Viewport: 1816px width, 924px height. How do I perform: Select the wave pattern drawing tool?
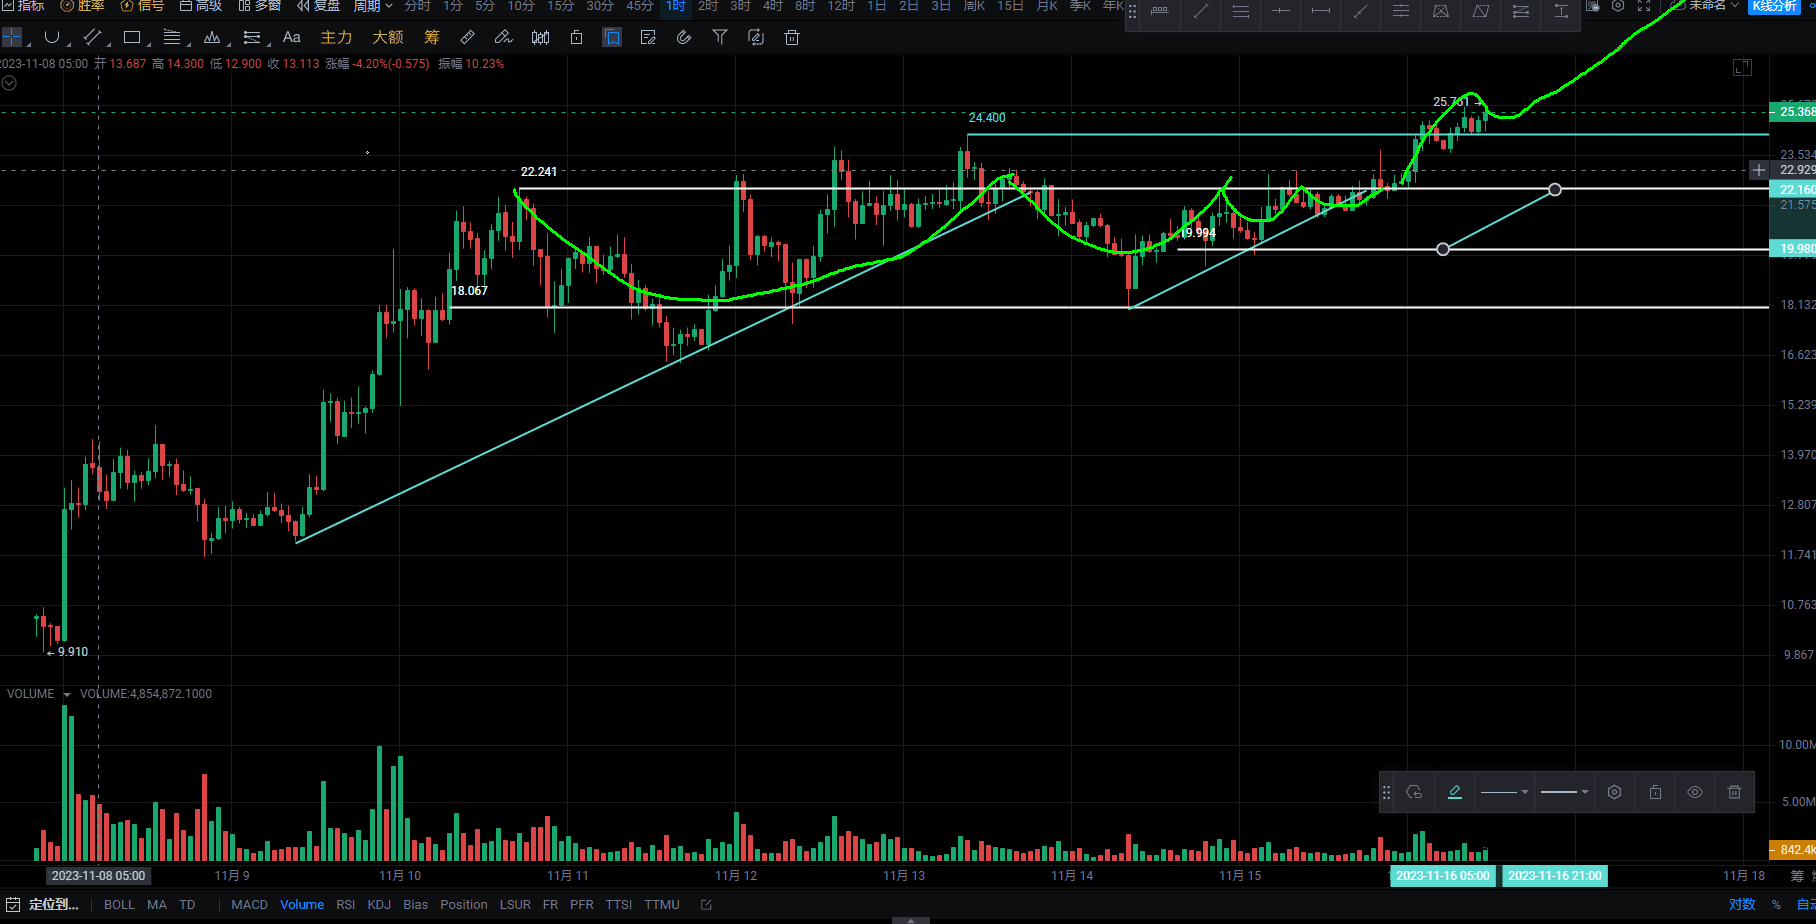click(x=212, y=37)
